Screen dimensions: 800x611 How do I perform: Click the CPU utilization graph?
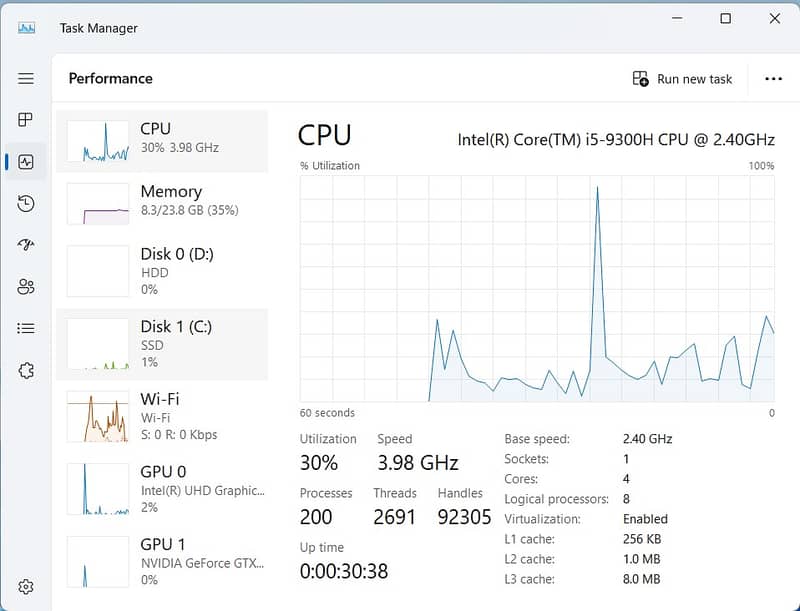coord(537,290)
